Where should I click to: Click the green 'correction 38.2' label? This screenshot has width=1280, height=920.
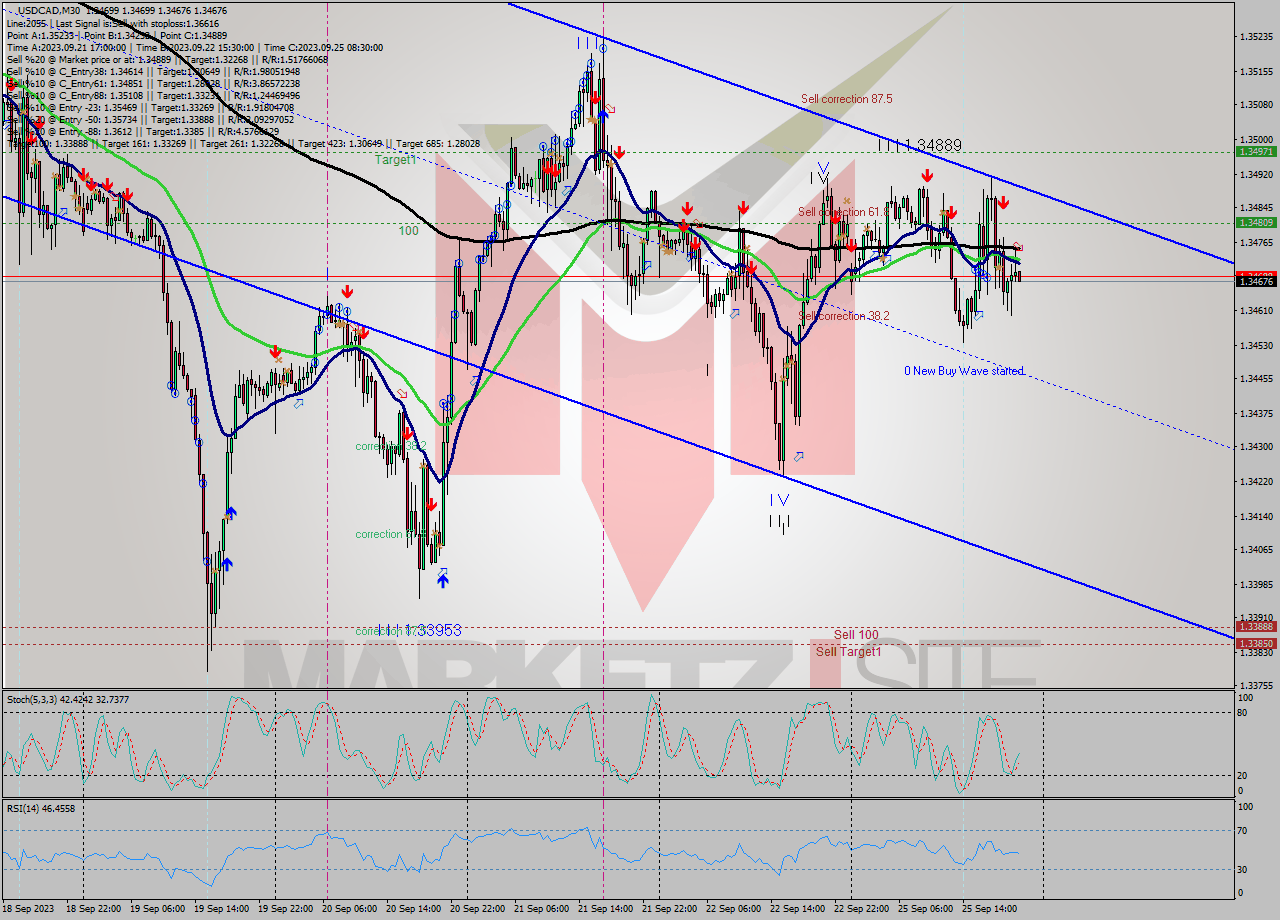pyautogui.click(x=391, y=446)
